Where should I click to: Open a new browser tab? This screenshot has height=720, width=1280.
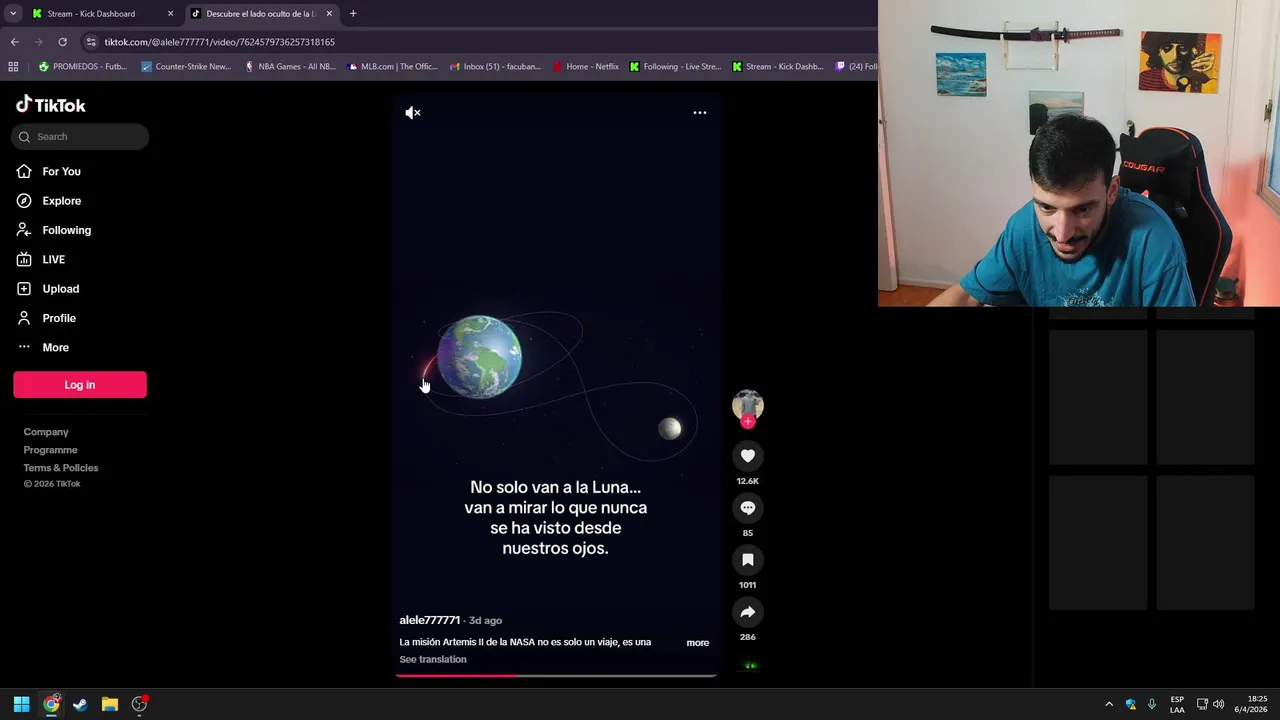[353, 14]
